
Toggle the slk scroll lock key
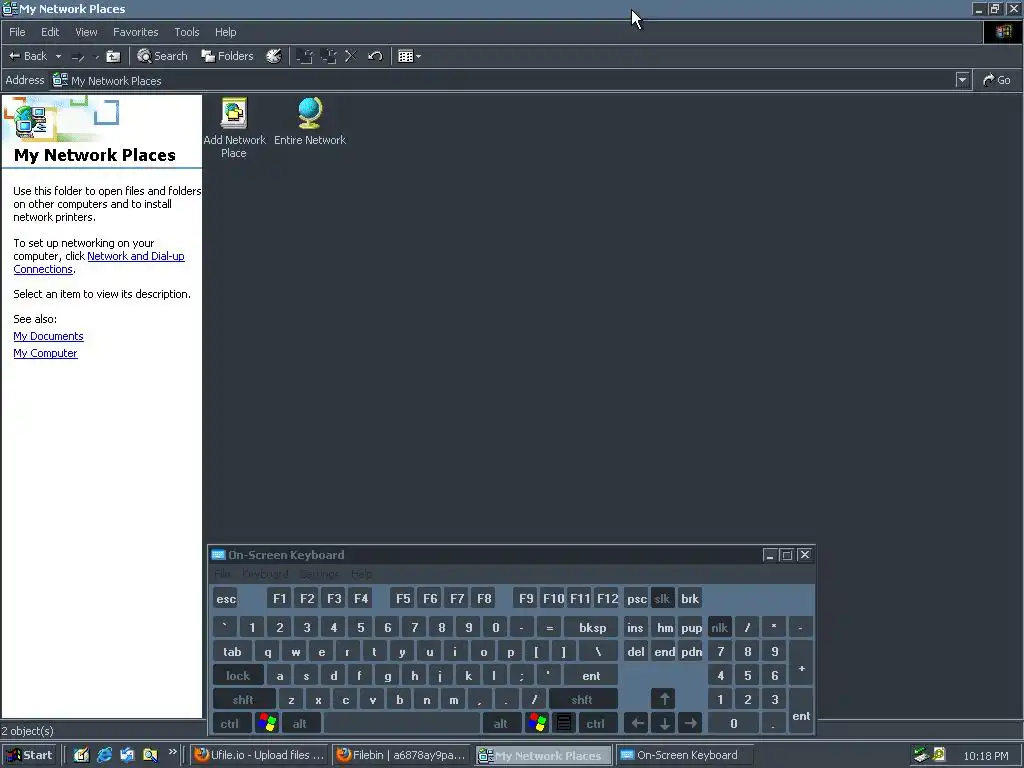click(662, 598)
